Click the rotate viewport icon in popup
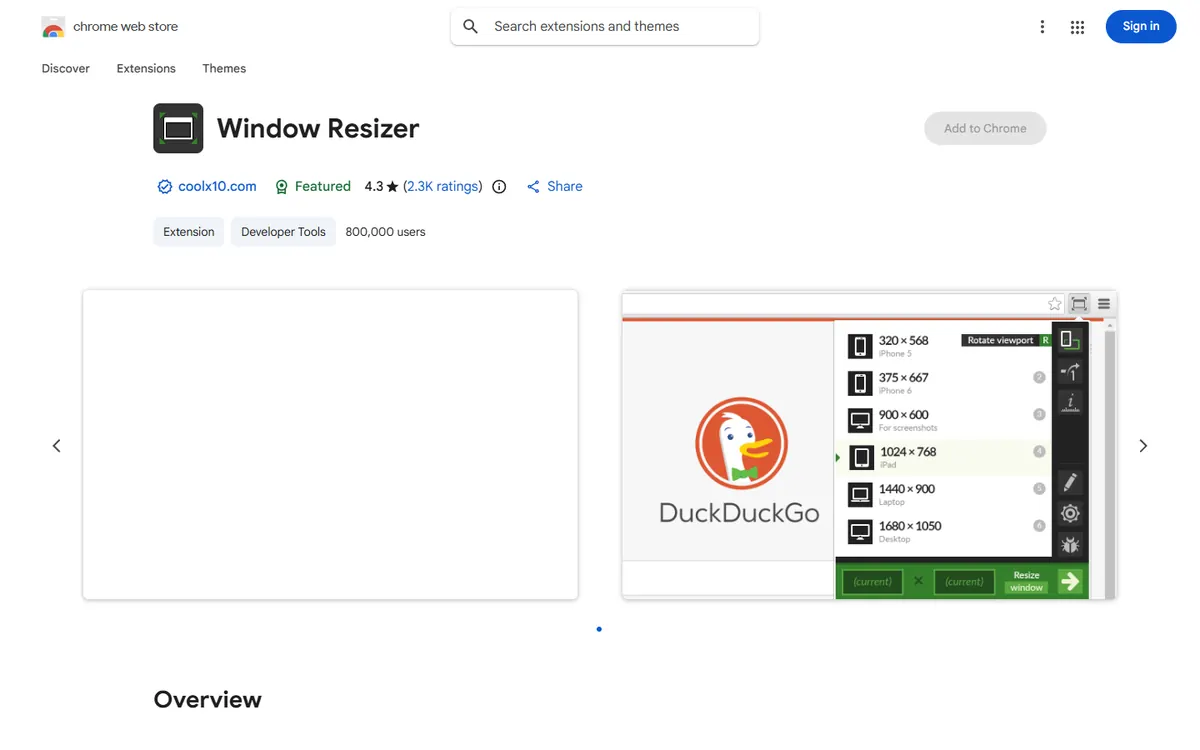The image size is (1200, 750). tap(1070, 341)
